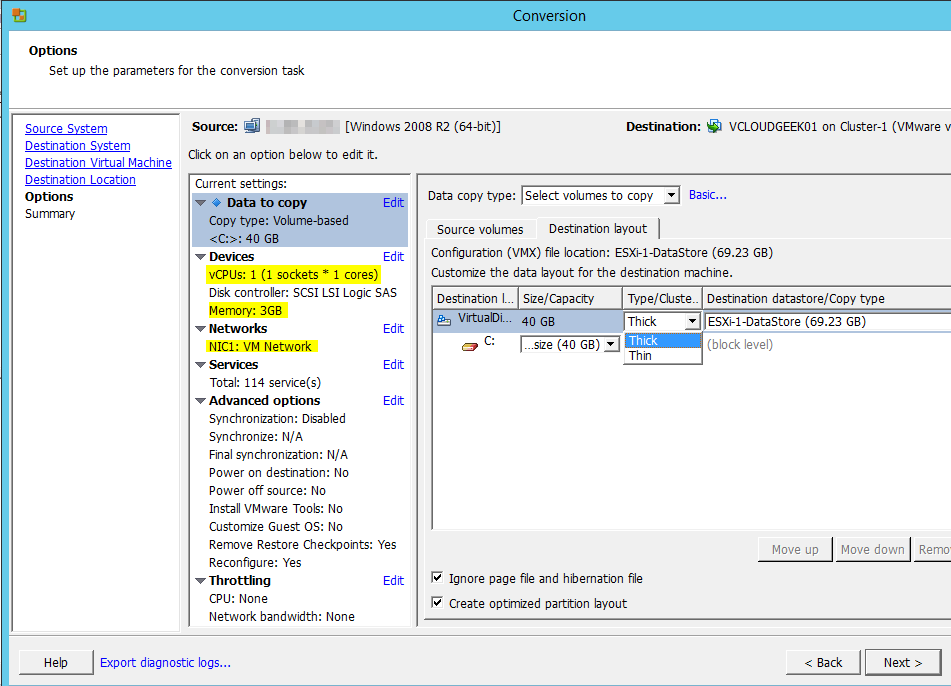The height and width of the screenshot is (686, 951).
Task: Switch to the Source volumes tab
Action: tap(480, 229)
